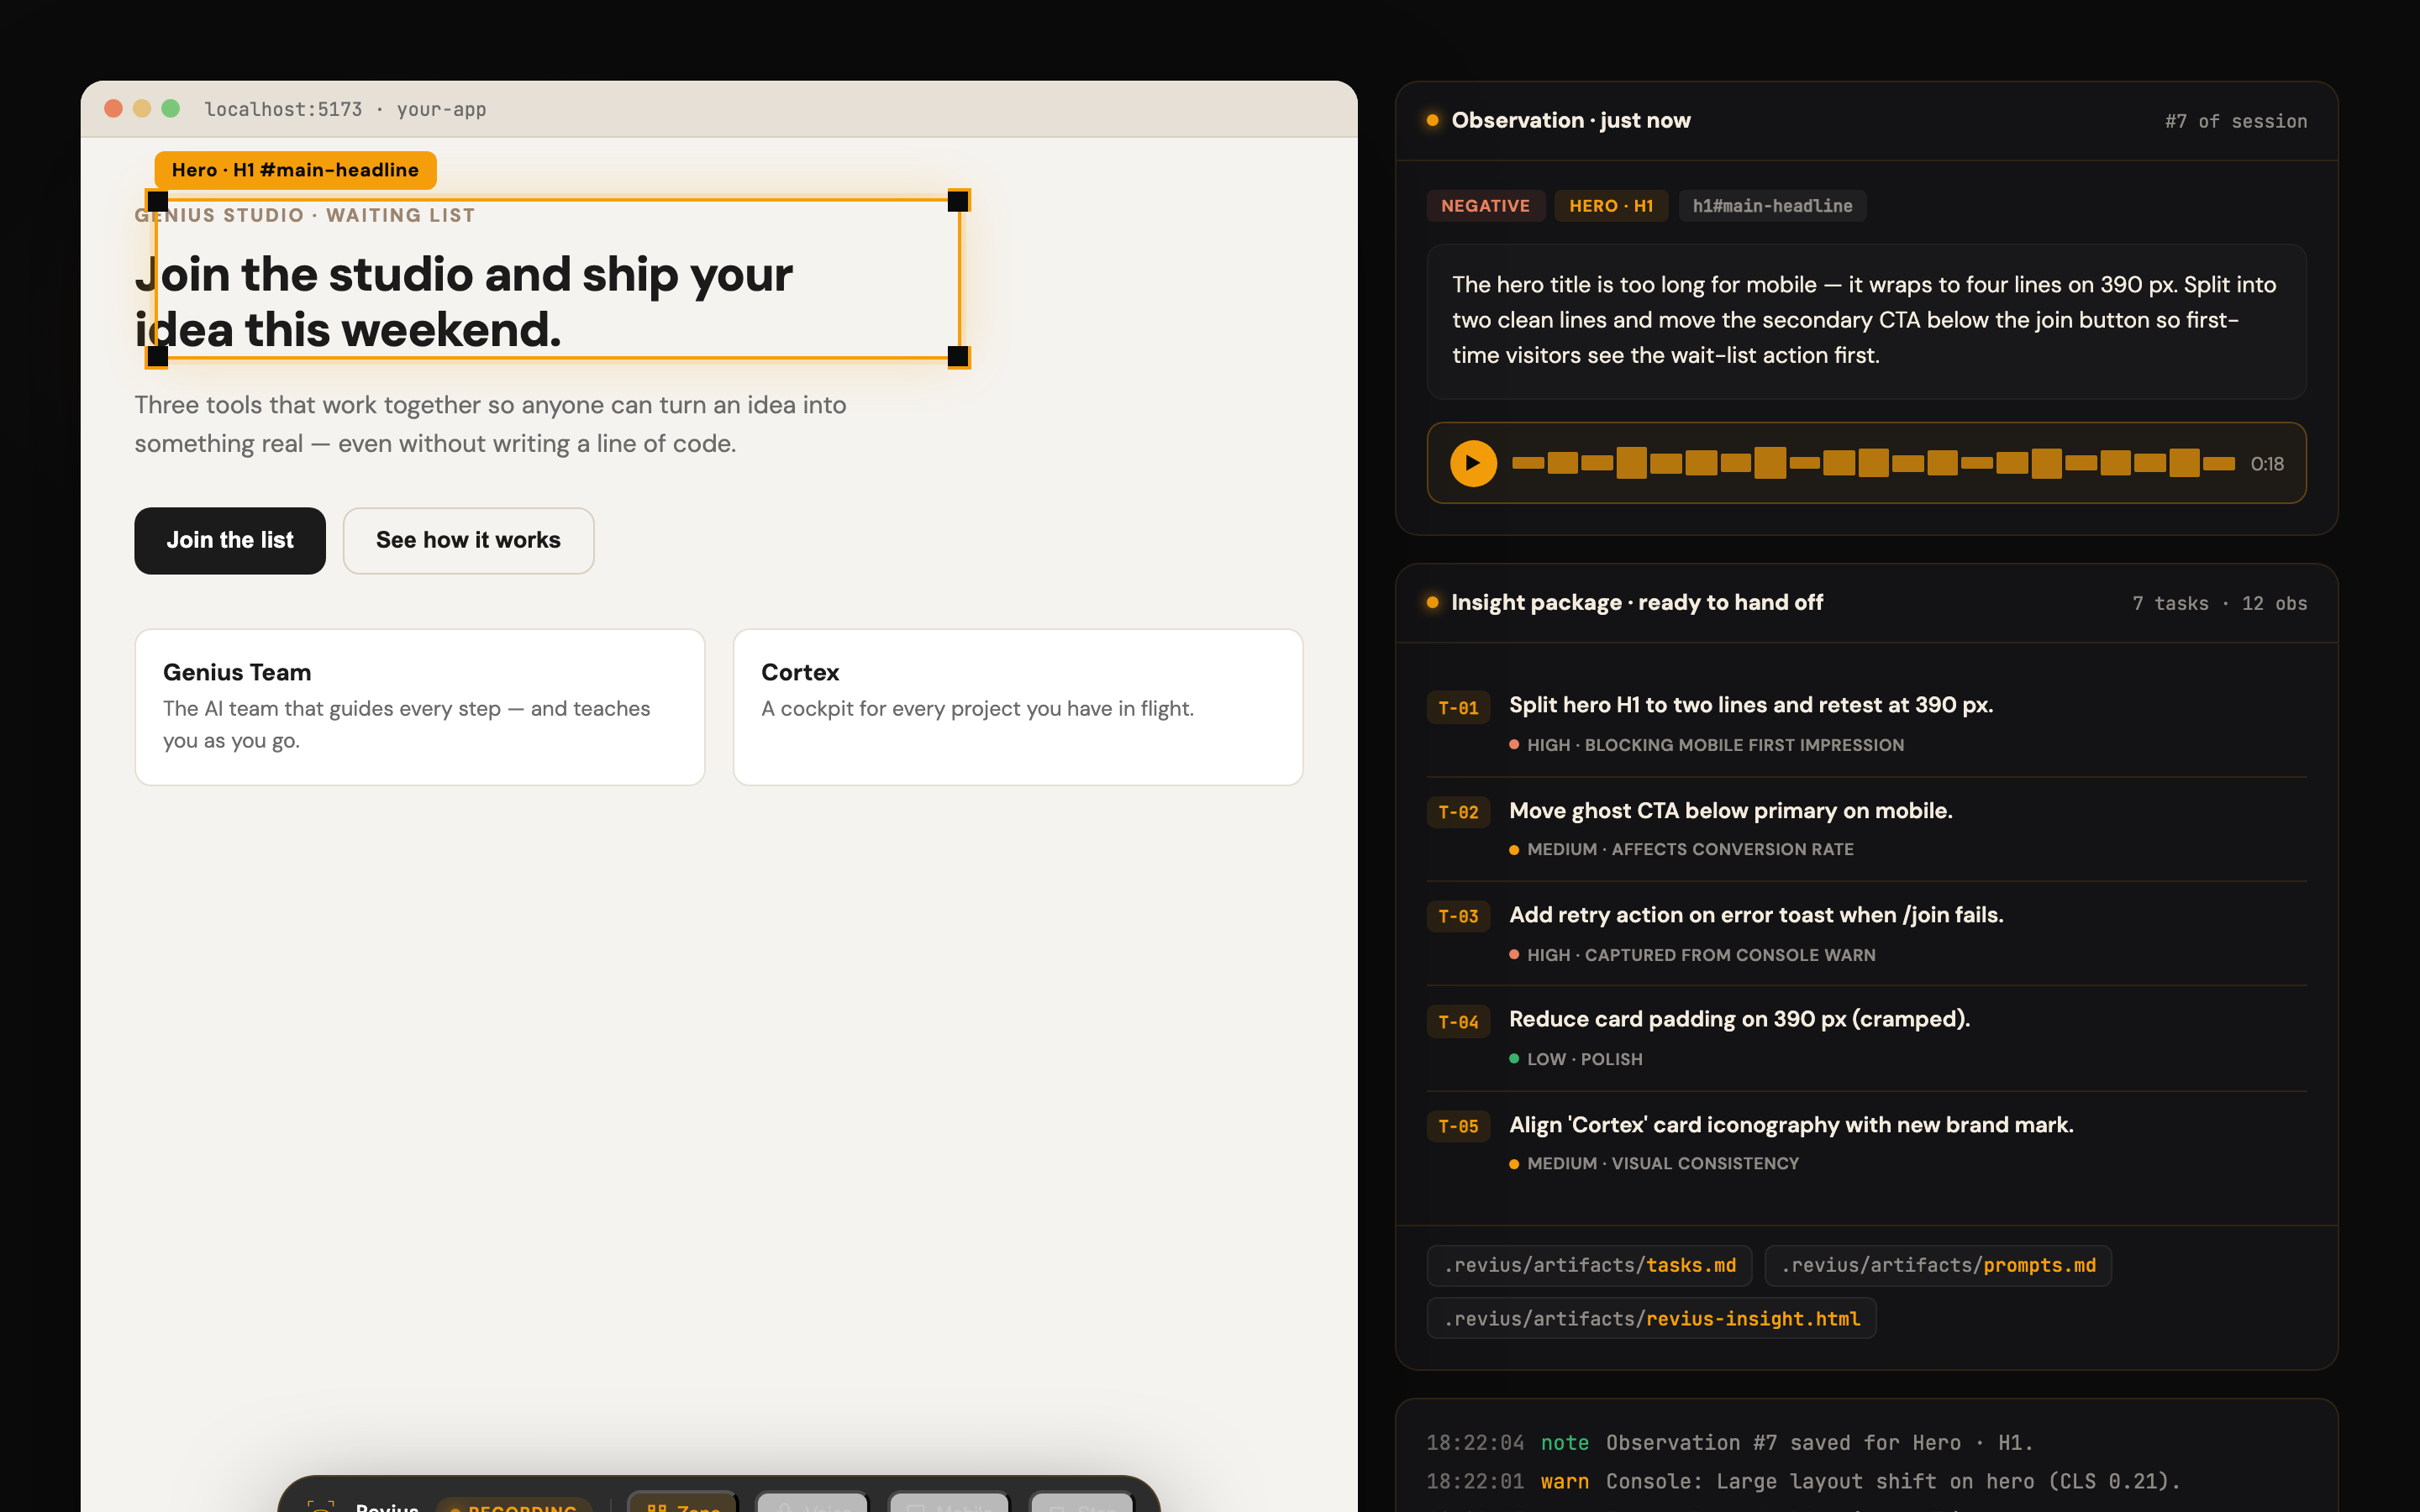Select the top-right selection handle on headline
The height and width of the screenshot is (1512, 2420).
(958, 201)
